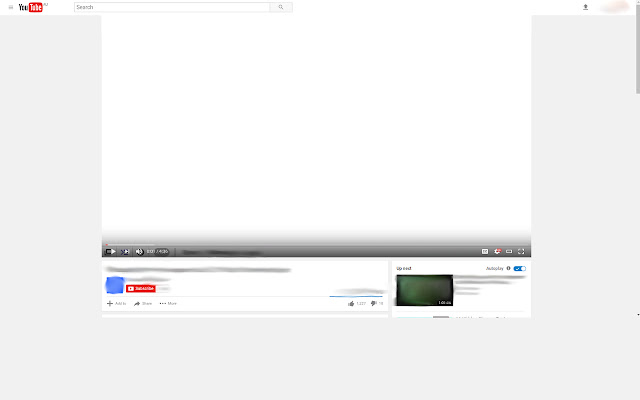Enter full screen mode
The width and height of the screenshot is (640, 400).
[x=521, y=251]
